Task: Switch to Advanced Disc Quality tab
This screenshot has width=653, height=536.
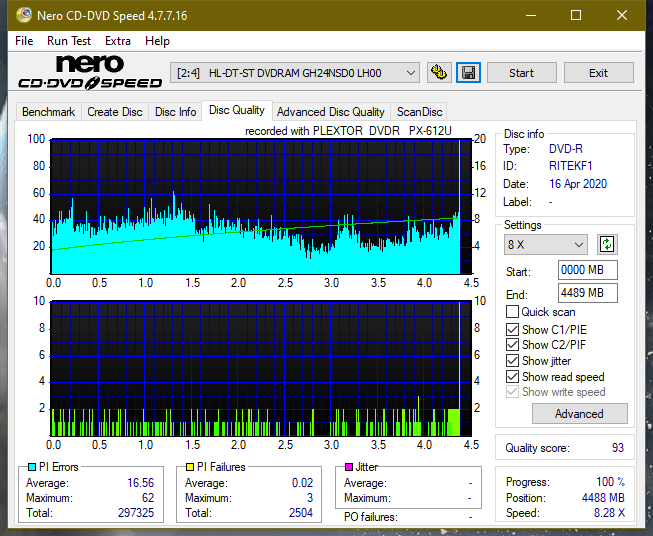Action: [331, 112]
